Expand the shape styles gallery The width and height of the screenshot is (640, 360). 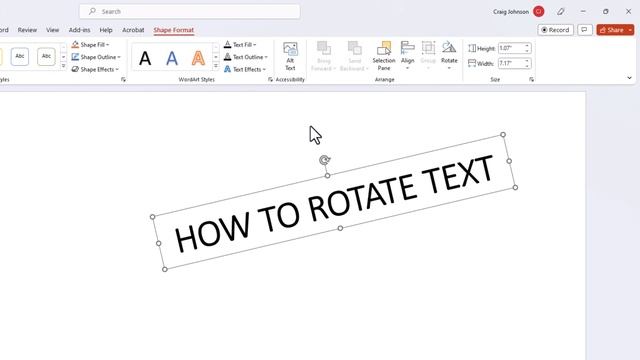(63, 66)
